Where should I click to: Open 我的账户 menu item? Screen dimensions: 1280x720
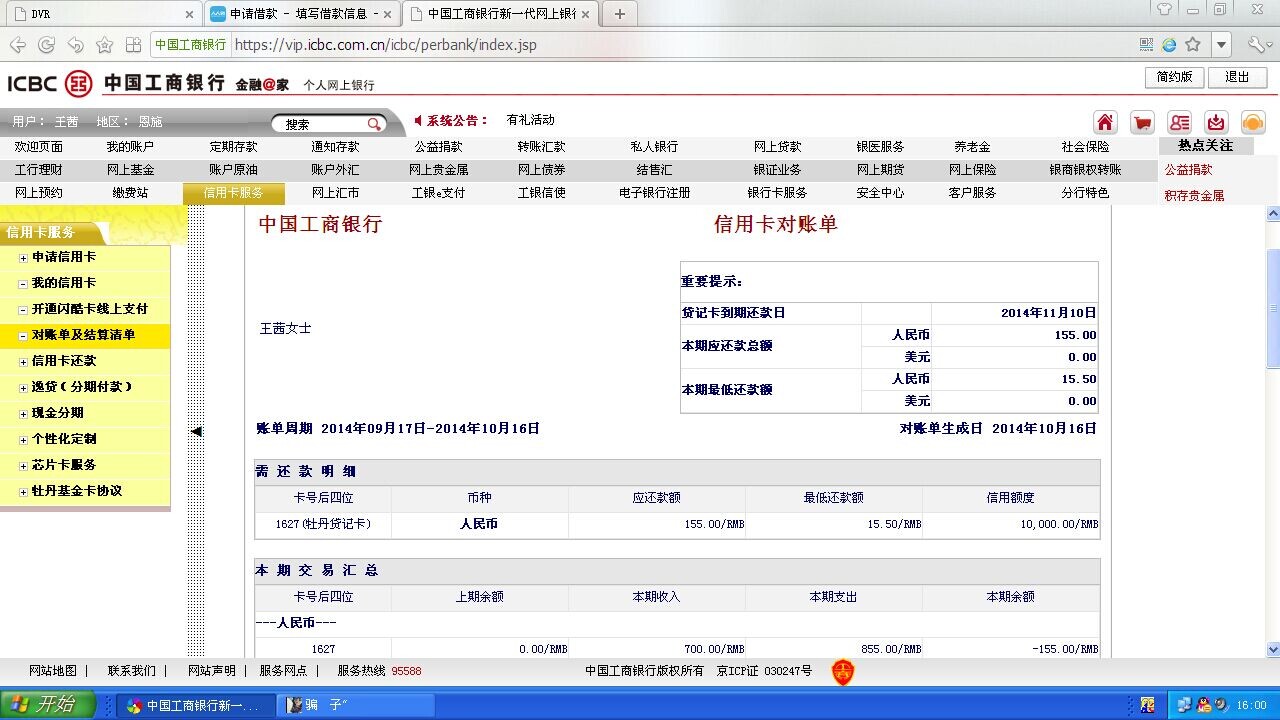coord(130,147)
